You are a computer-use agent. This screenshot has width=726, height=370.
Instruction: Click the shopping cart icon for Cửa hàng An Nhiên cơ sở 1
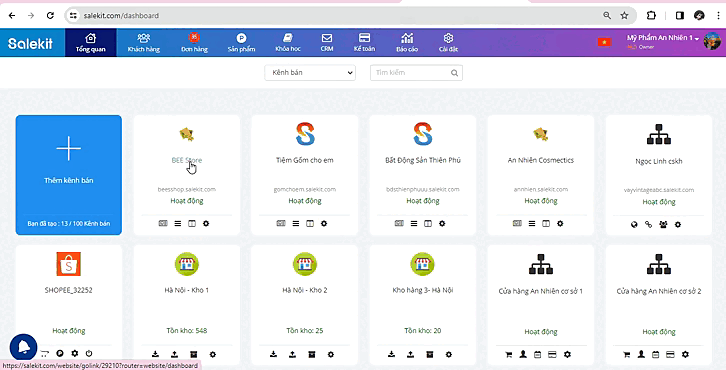pos(509,354)
